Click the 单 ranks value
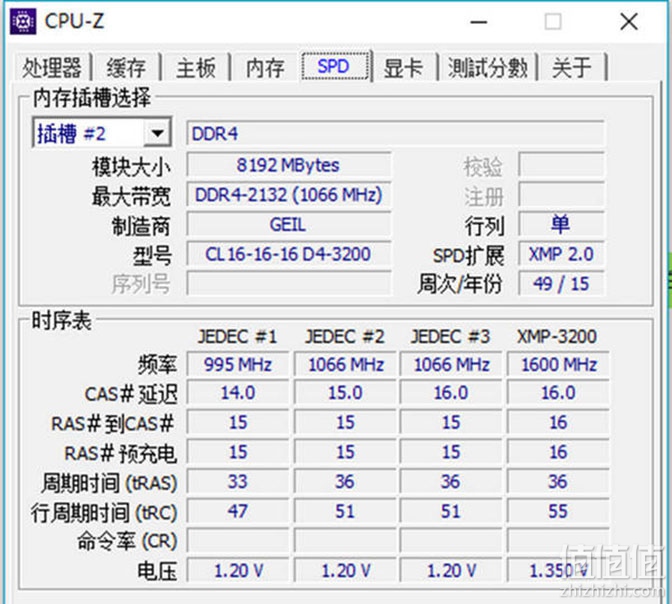 561,224
